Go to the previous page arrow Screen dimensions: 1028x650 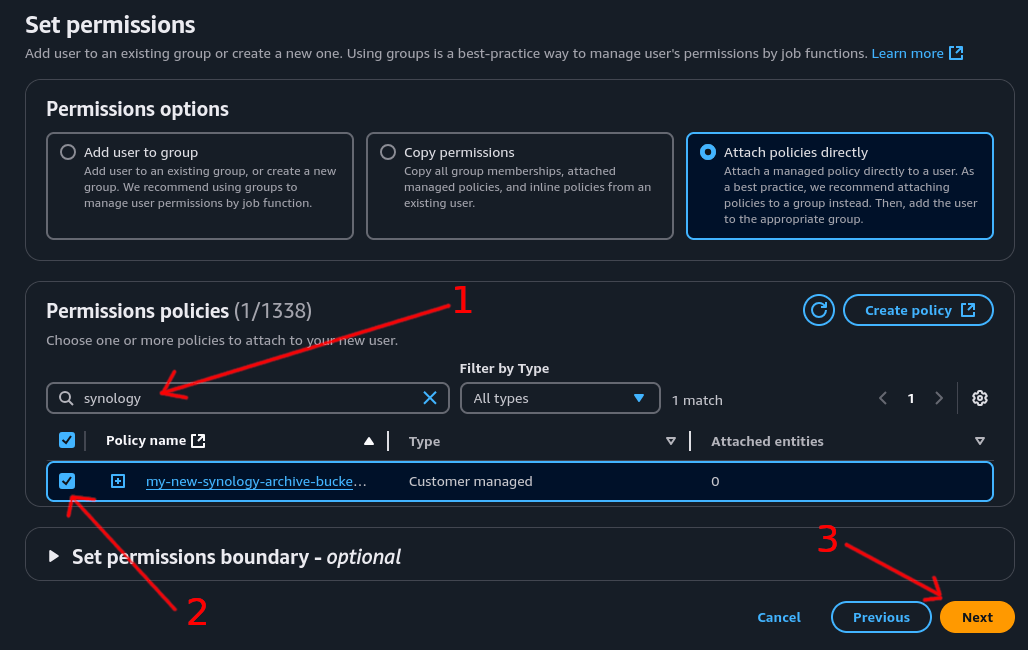(883, 398)
